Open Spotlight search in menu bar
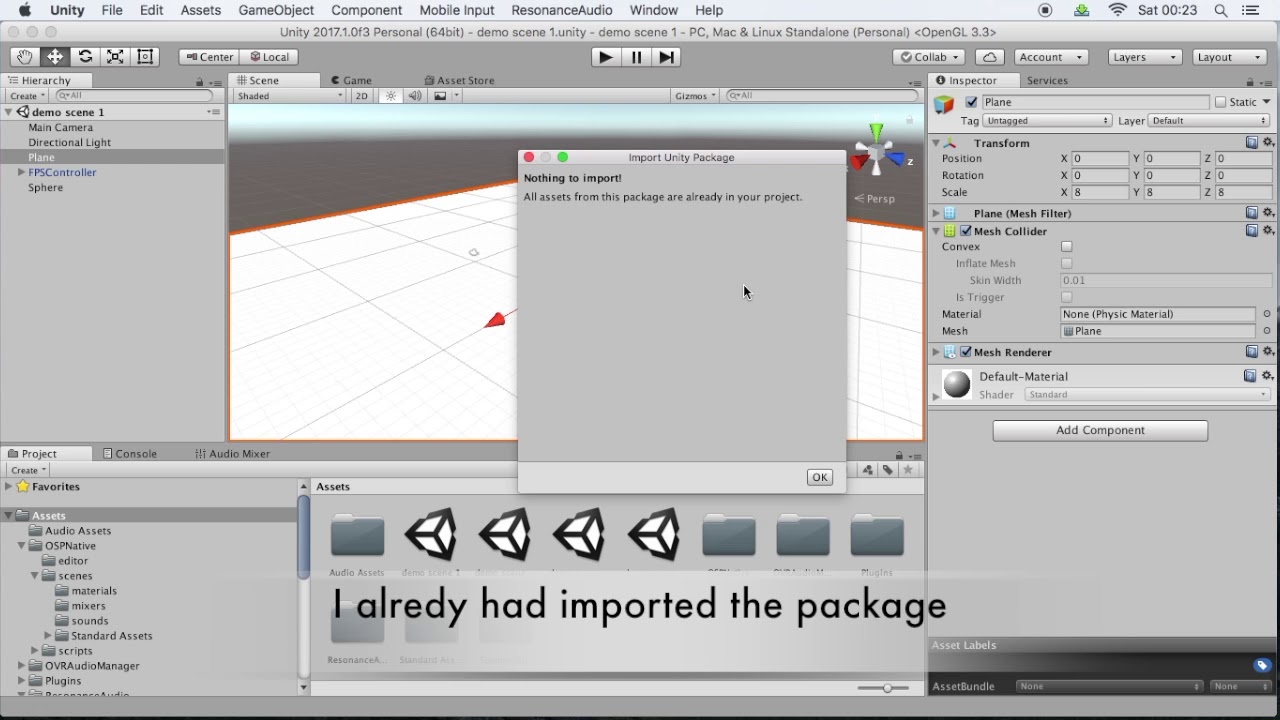 coord(1221,10)
